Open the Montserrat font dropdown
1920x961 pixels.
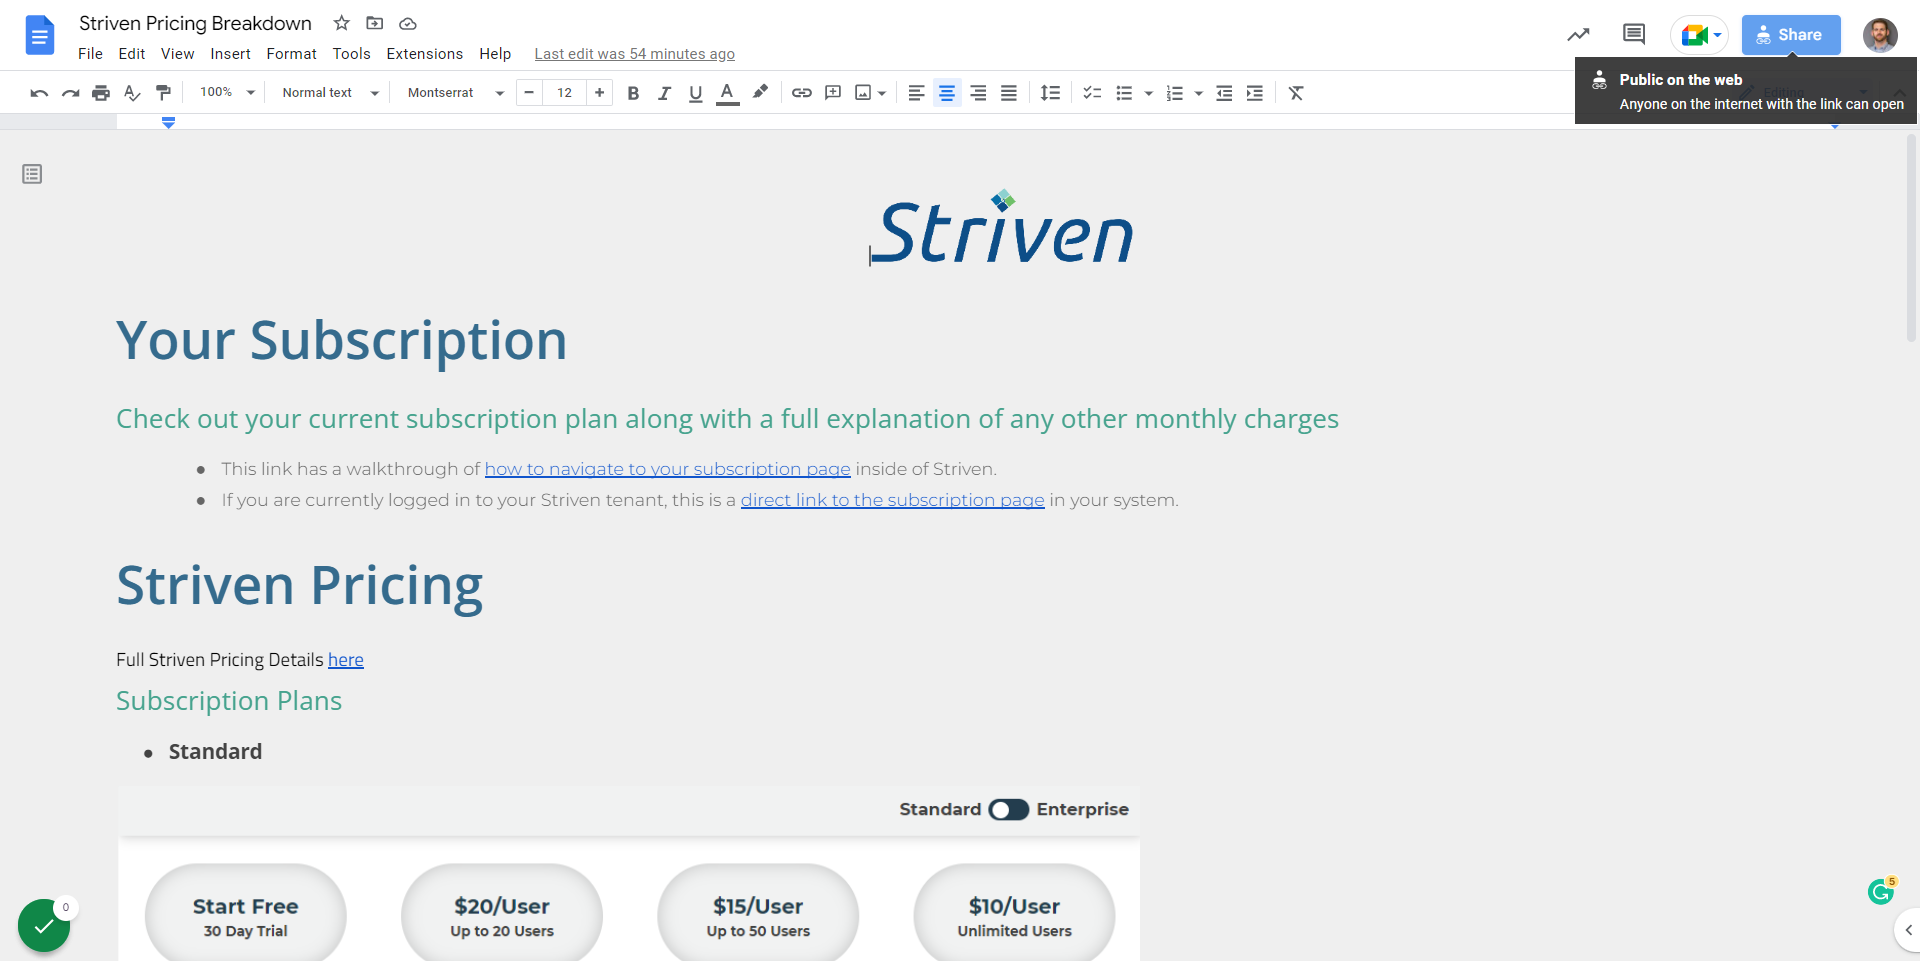pyautogui.click(x=455, y=92)
